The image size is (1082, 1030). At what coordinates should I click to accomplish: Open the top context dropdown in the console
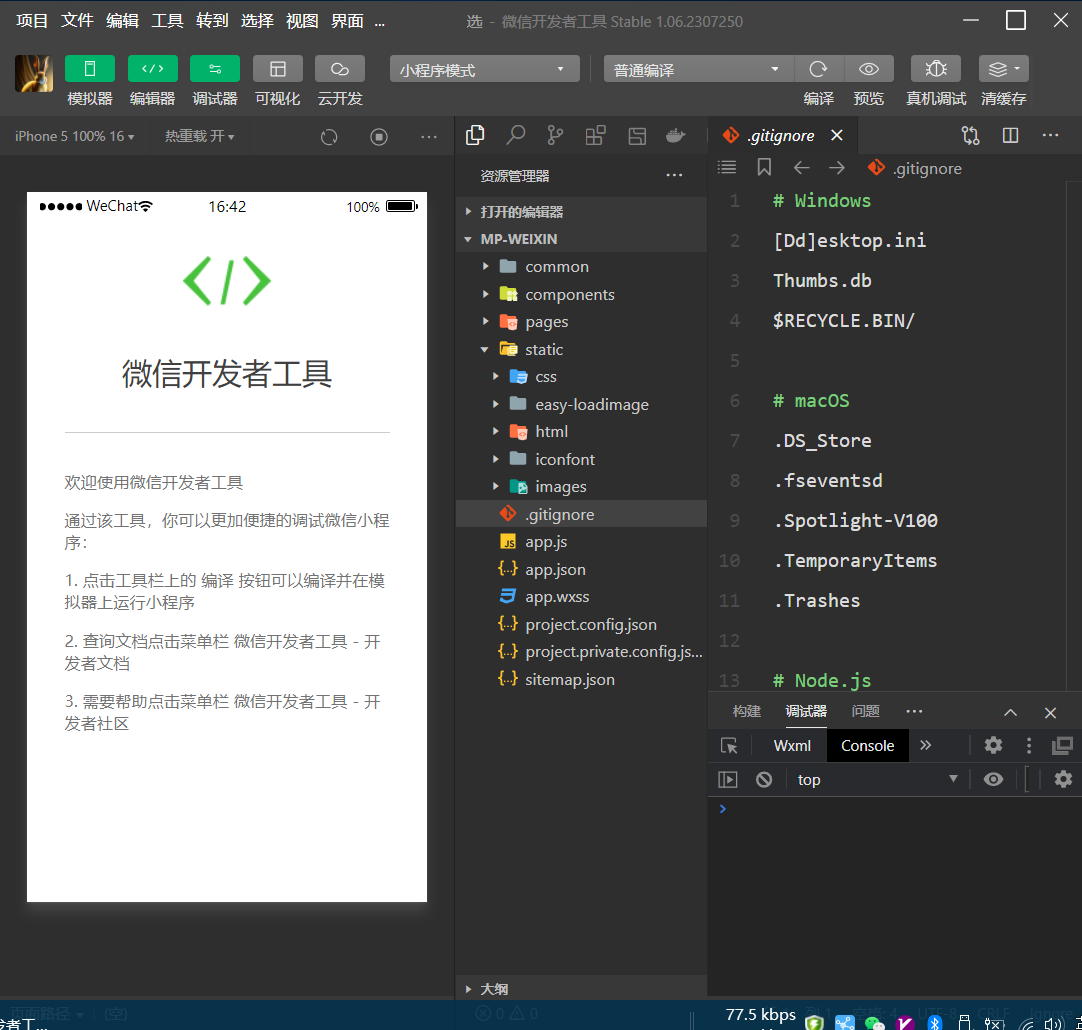pyautogui.click(x=877, y=779)
